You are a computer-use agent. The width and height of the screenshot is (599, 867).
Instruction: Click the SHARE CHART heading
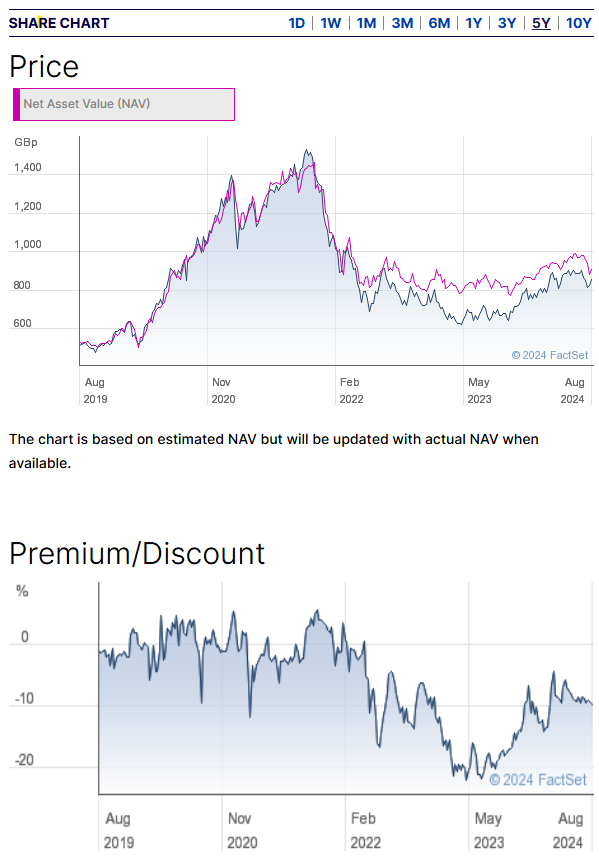[x=59, y=23]
